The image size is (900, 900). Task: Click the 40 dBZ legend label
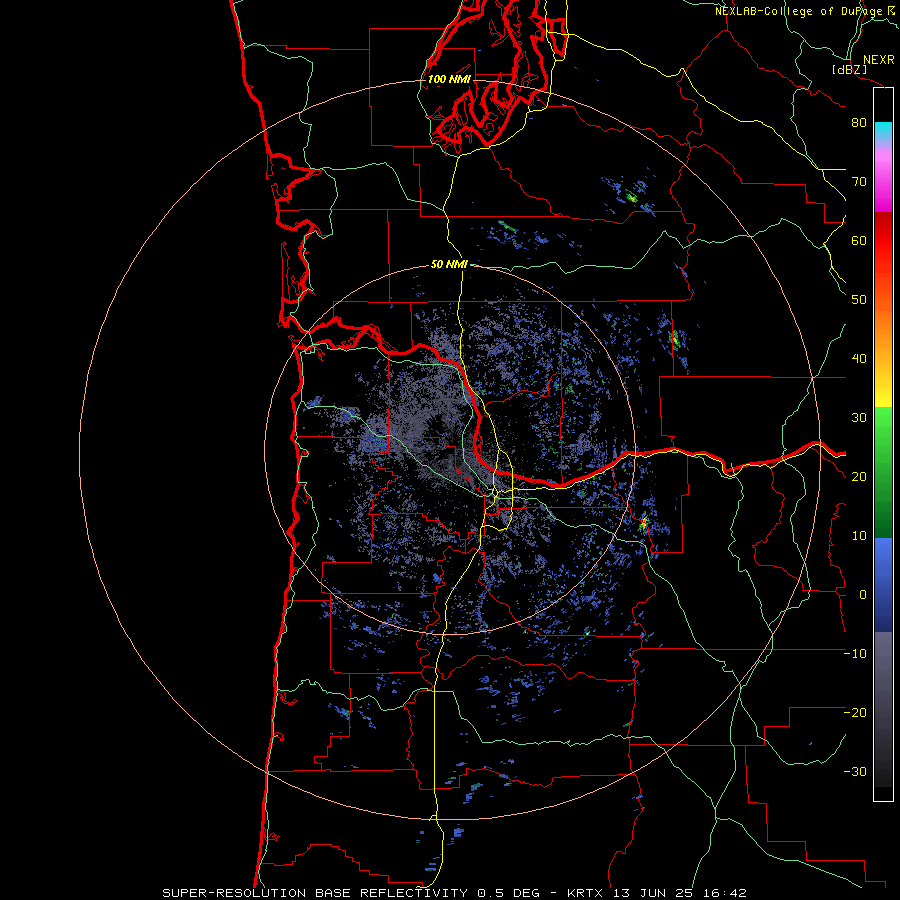(x=859, y=359)
